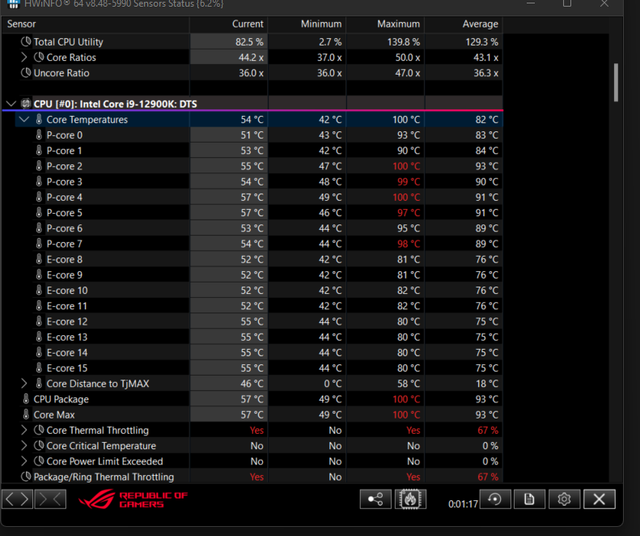Click P-core 5 maximum value 97 °C
This screenshot has height=536, width=640.
point(408,213)
